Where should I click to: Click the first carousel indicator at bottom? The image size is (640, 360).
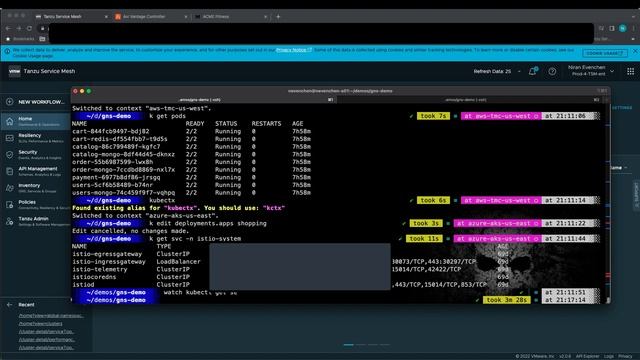point(349,345)
